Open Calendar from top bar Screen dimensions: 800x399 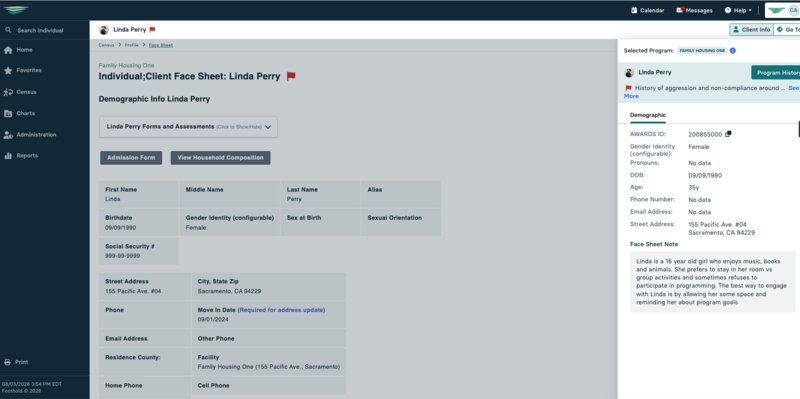point(647,10)
